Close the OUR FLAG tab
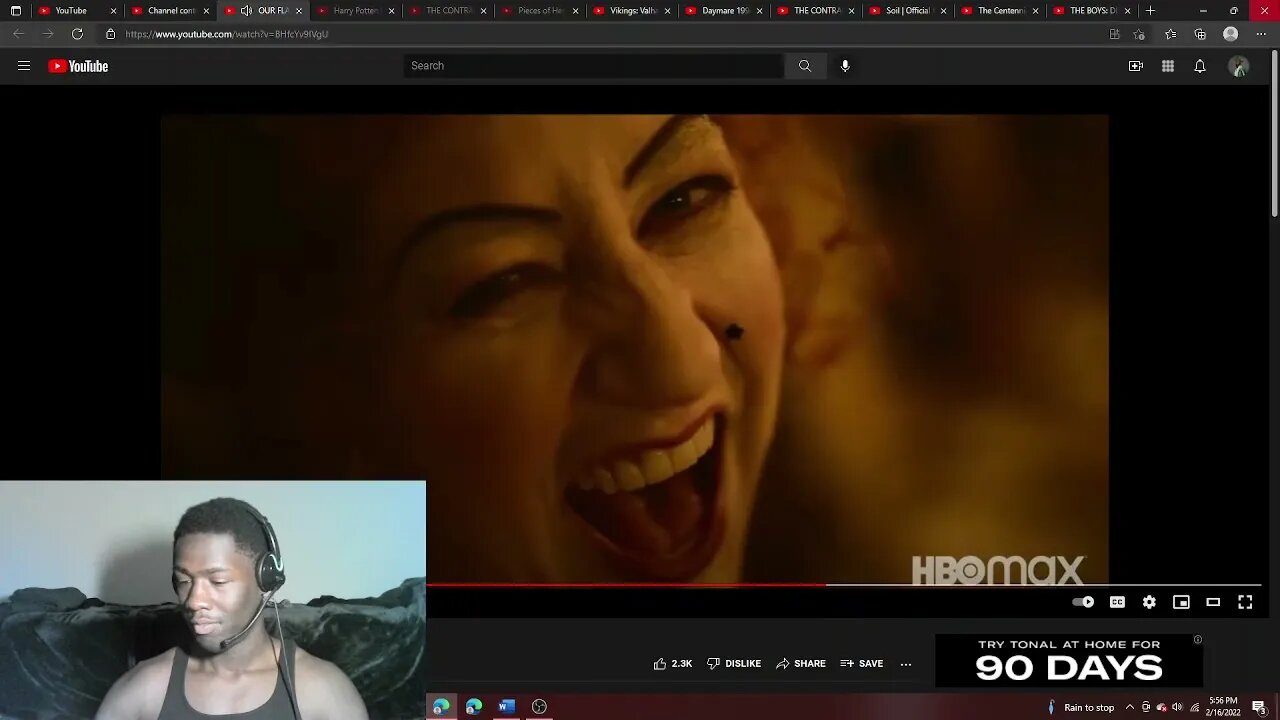The image size is (1280, 720). point(298,10)
